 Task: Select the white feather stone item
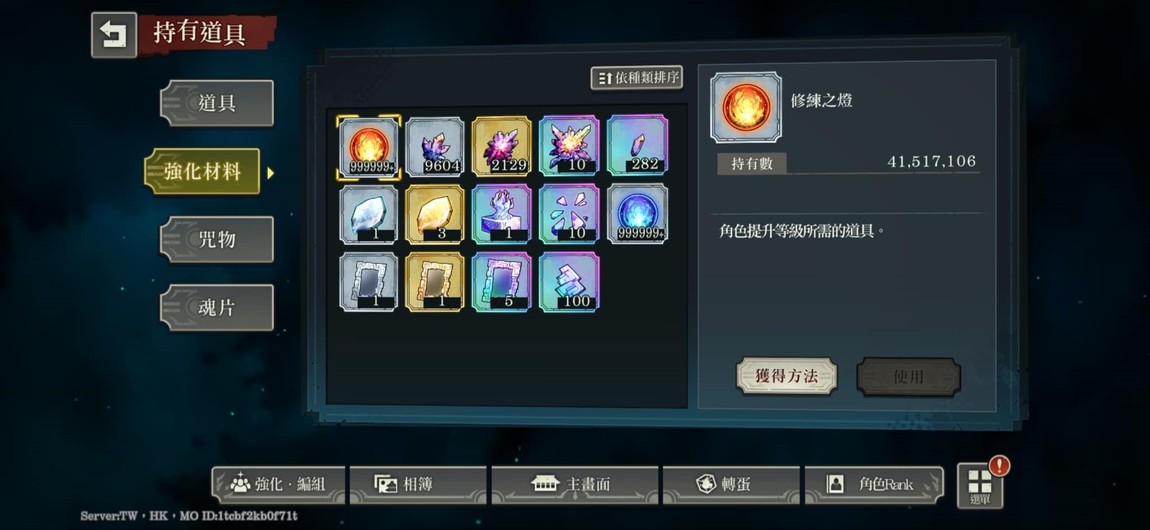[369, 214]
